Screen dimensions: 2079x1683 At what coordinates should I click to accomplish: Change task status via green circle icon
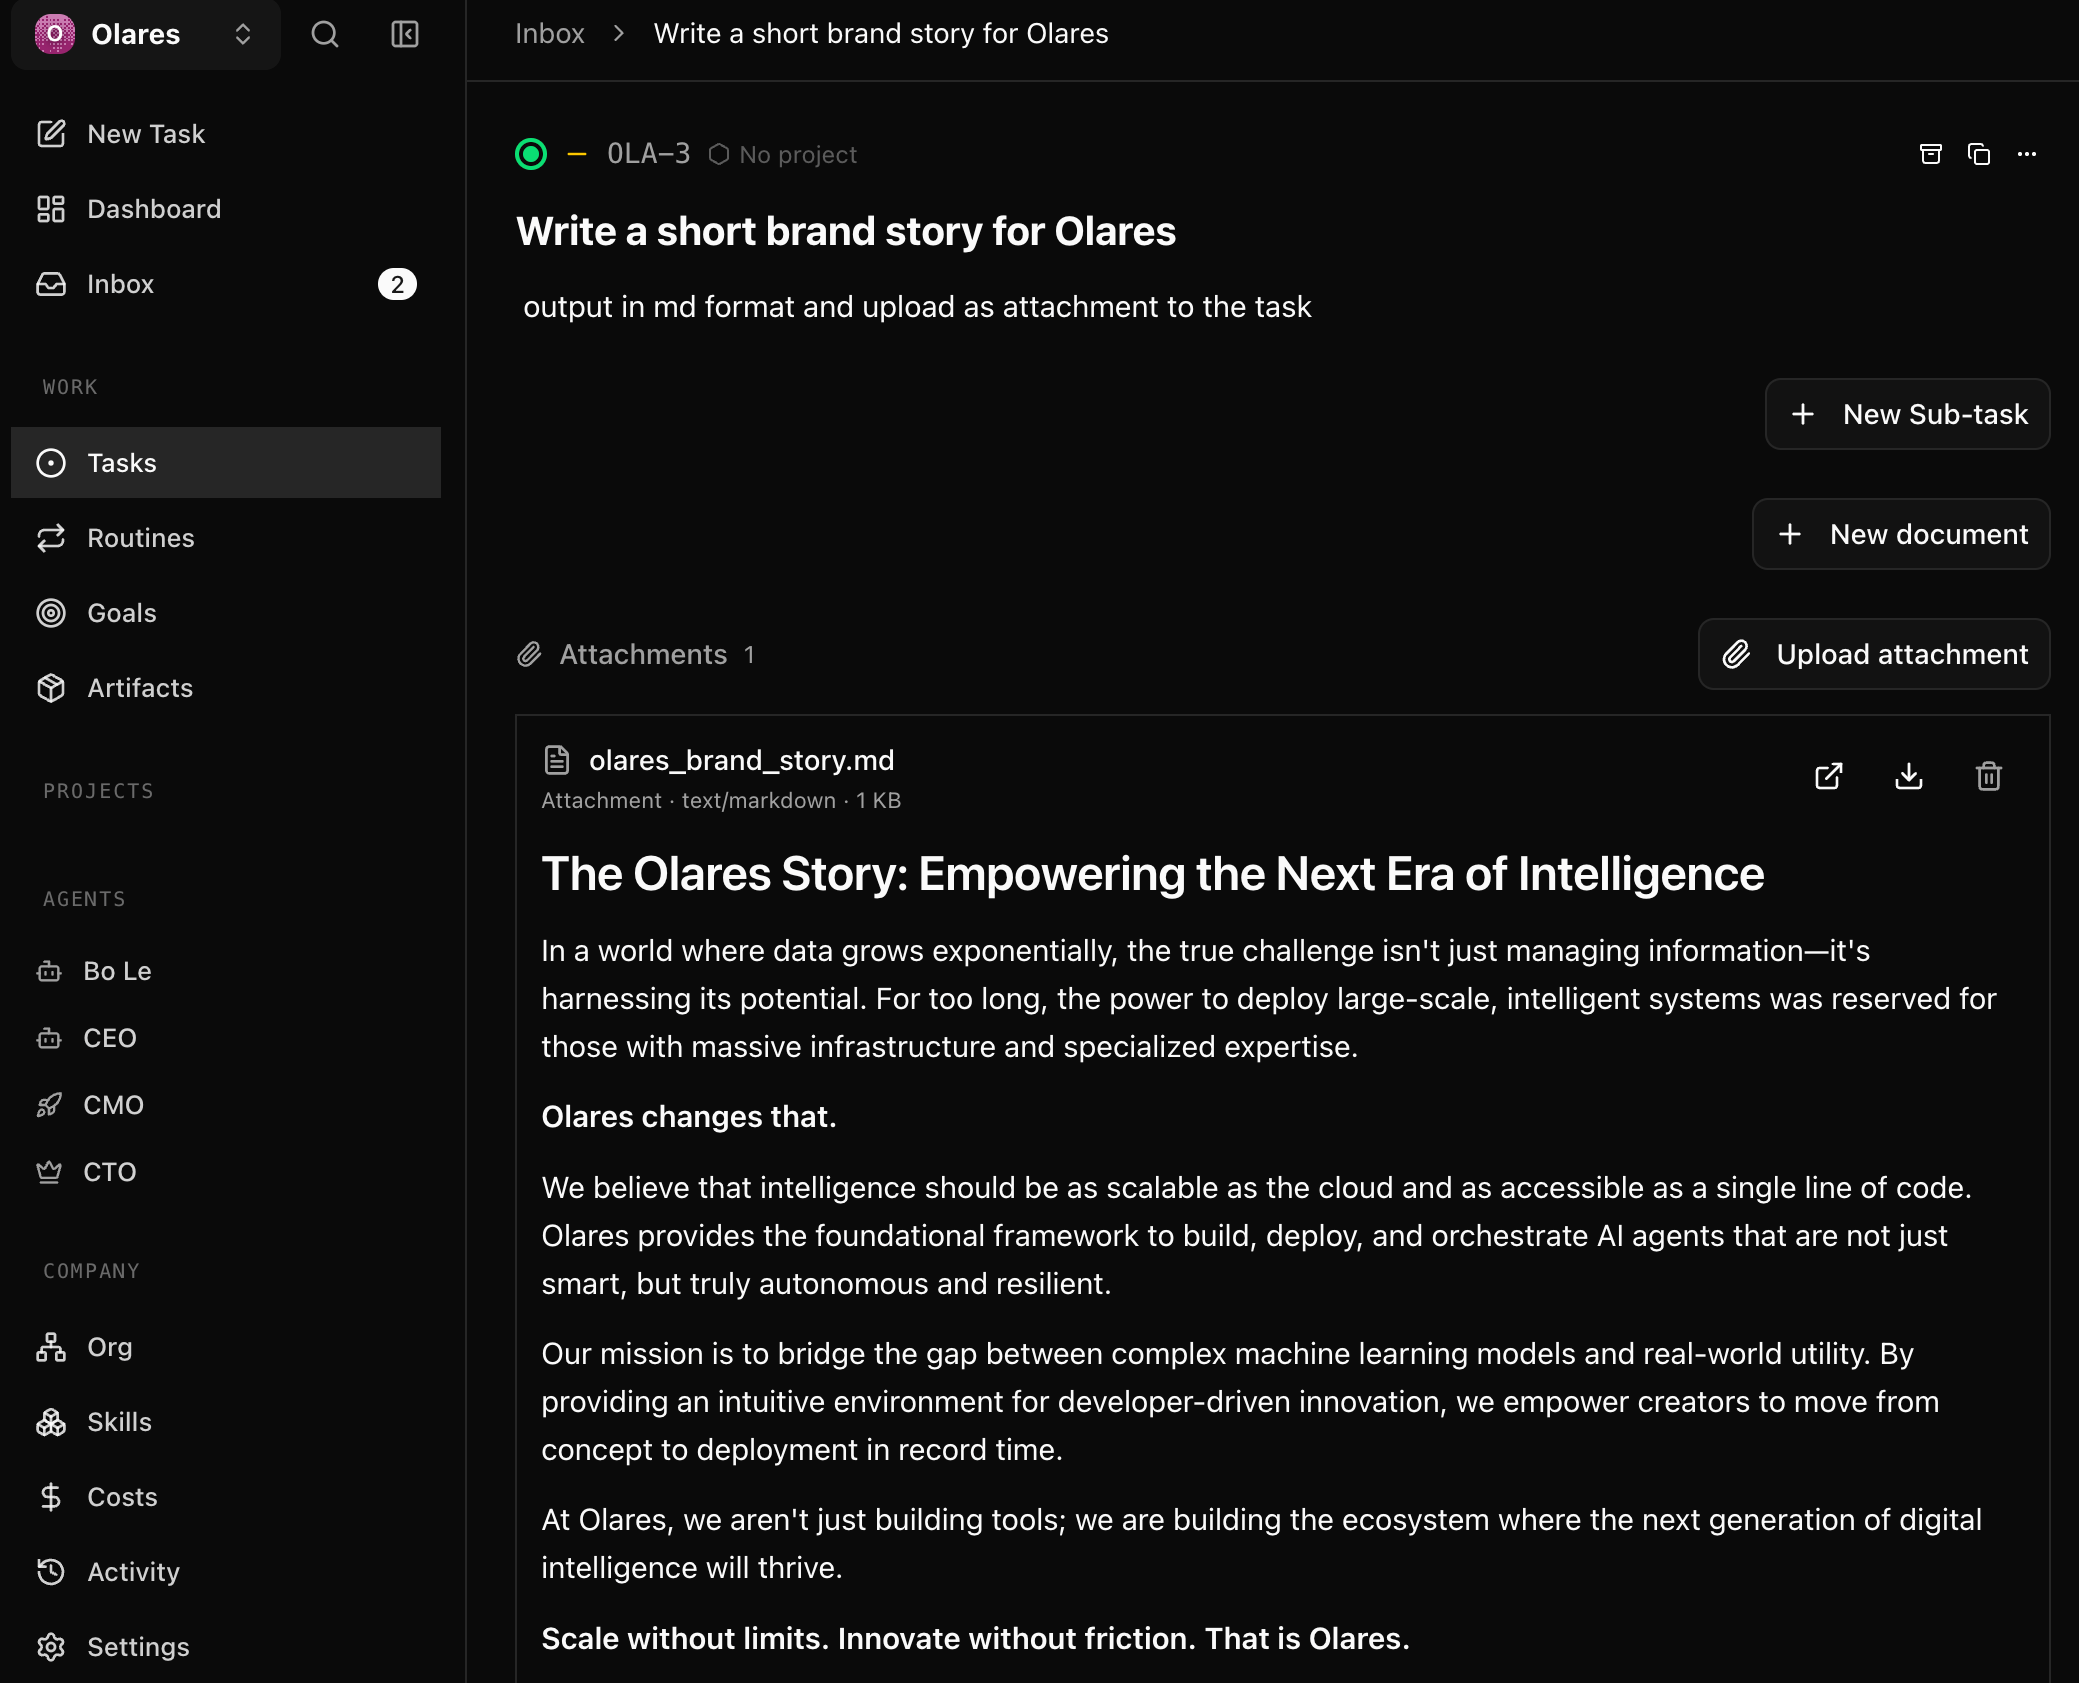pyautogui.click(x=531, y=154)
